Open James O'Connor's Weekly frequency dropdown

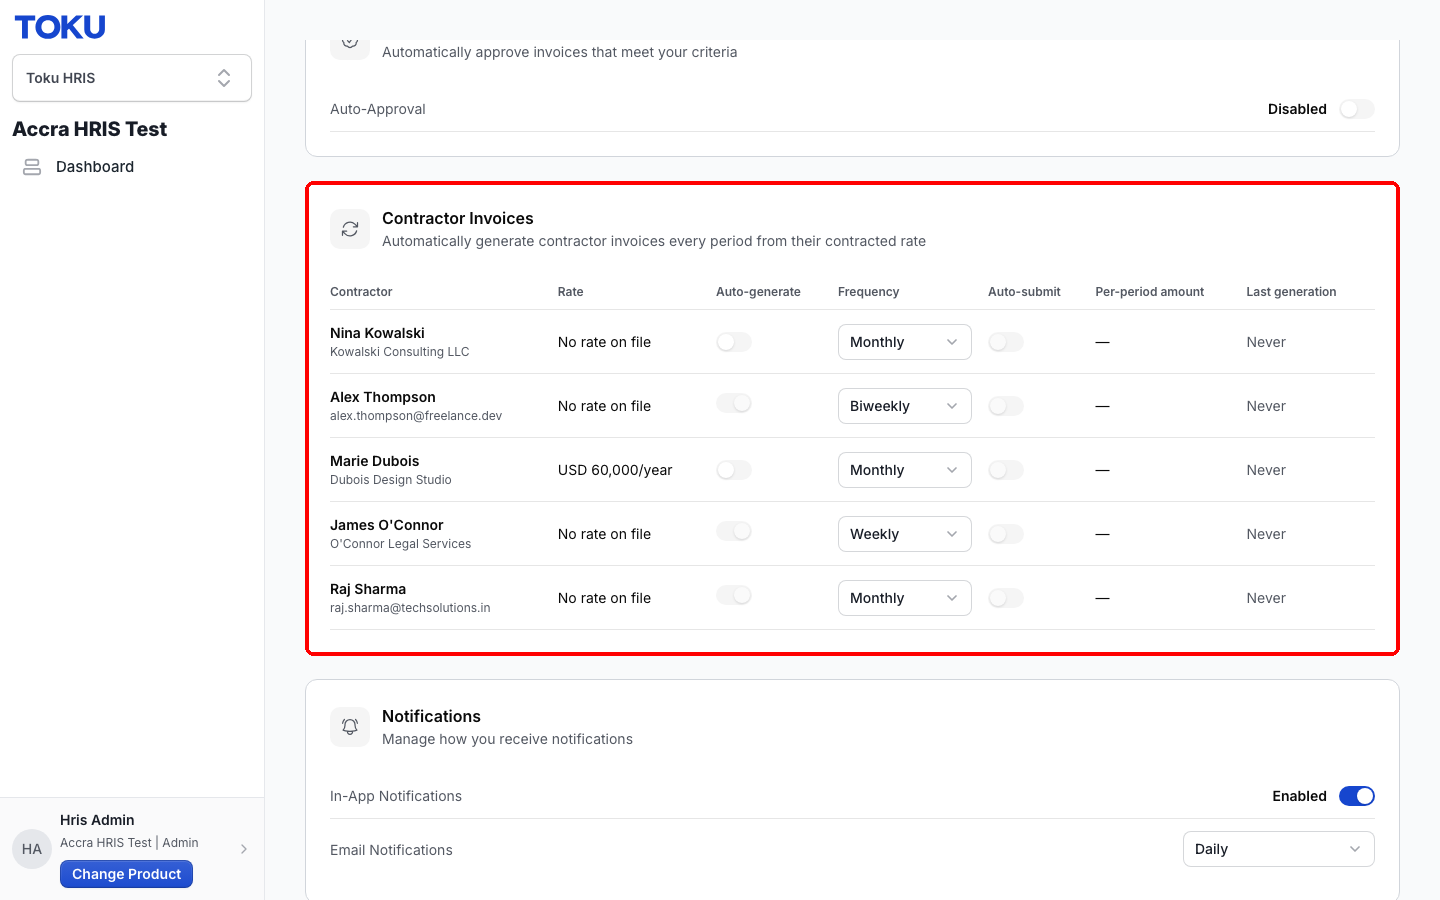click(904, 534)
